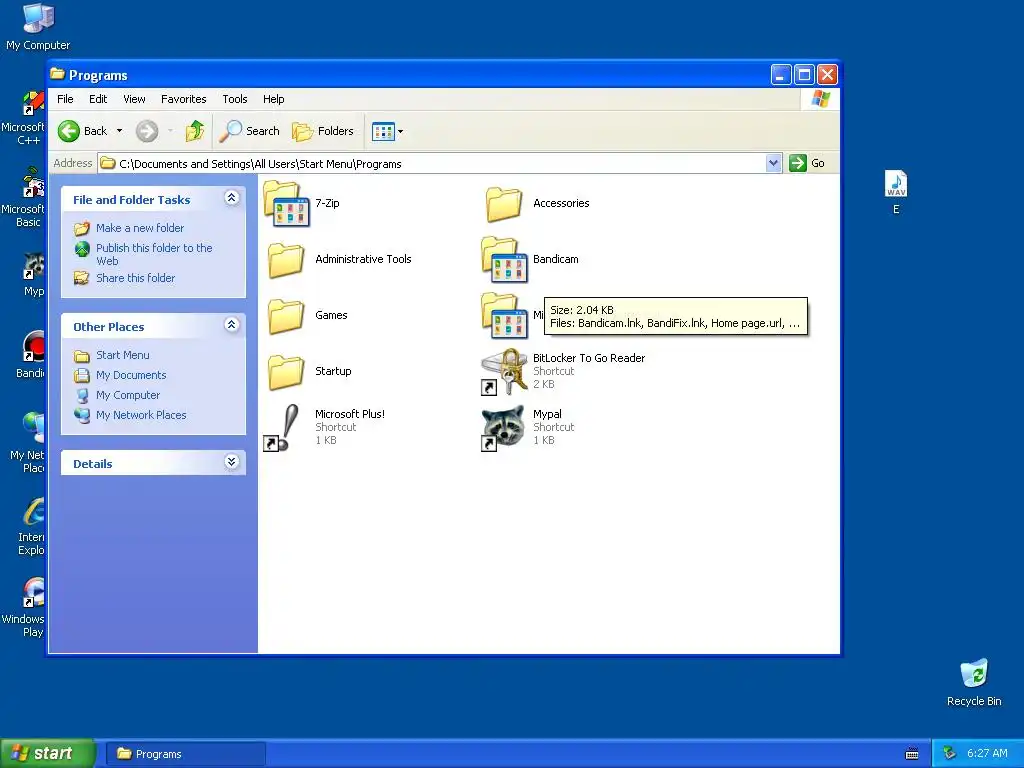The width and height of the screenshot is (1024, 768).
Task: Open the Back button history dropdown arrow
Action: [x=120, y=131]
